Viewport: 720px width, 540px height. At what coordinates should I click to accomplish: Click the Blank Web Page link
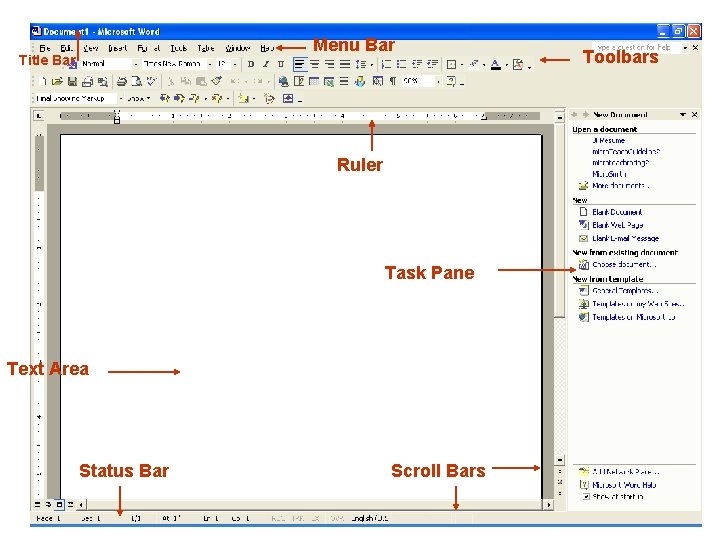(x=617, y=225)
